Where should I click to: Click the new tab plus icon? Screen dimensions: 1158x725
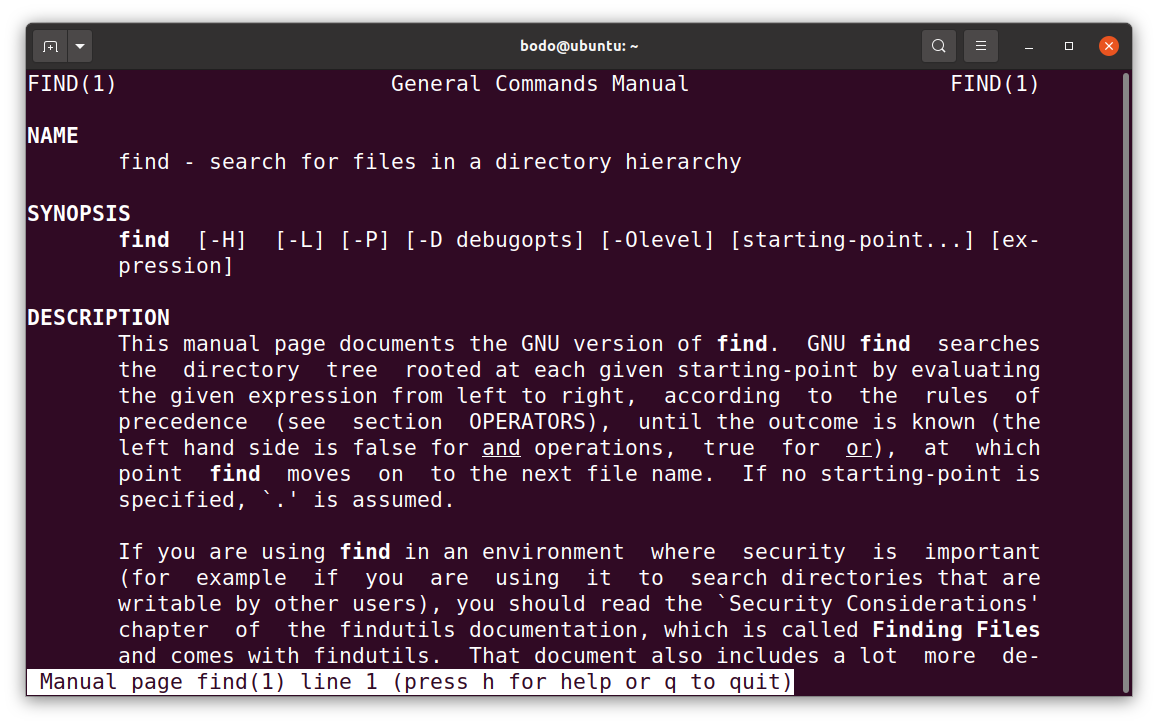point(50,45)
